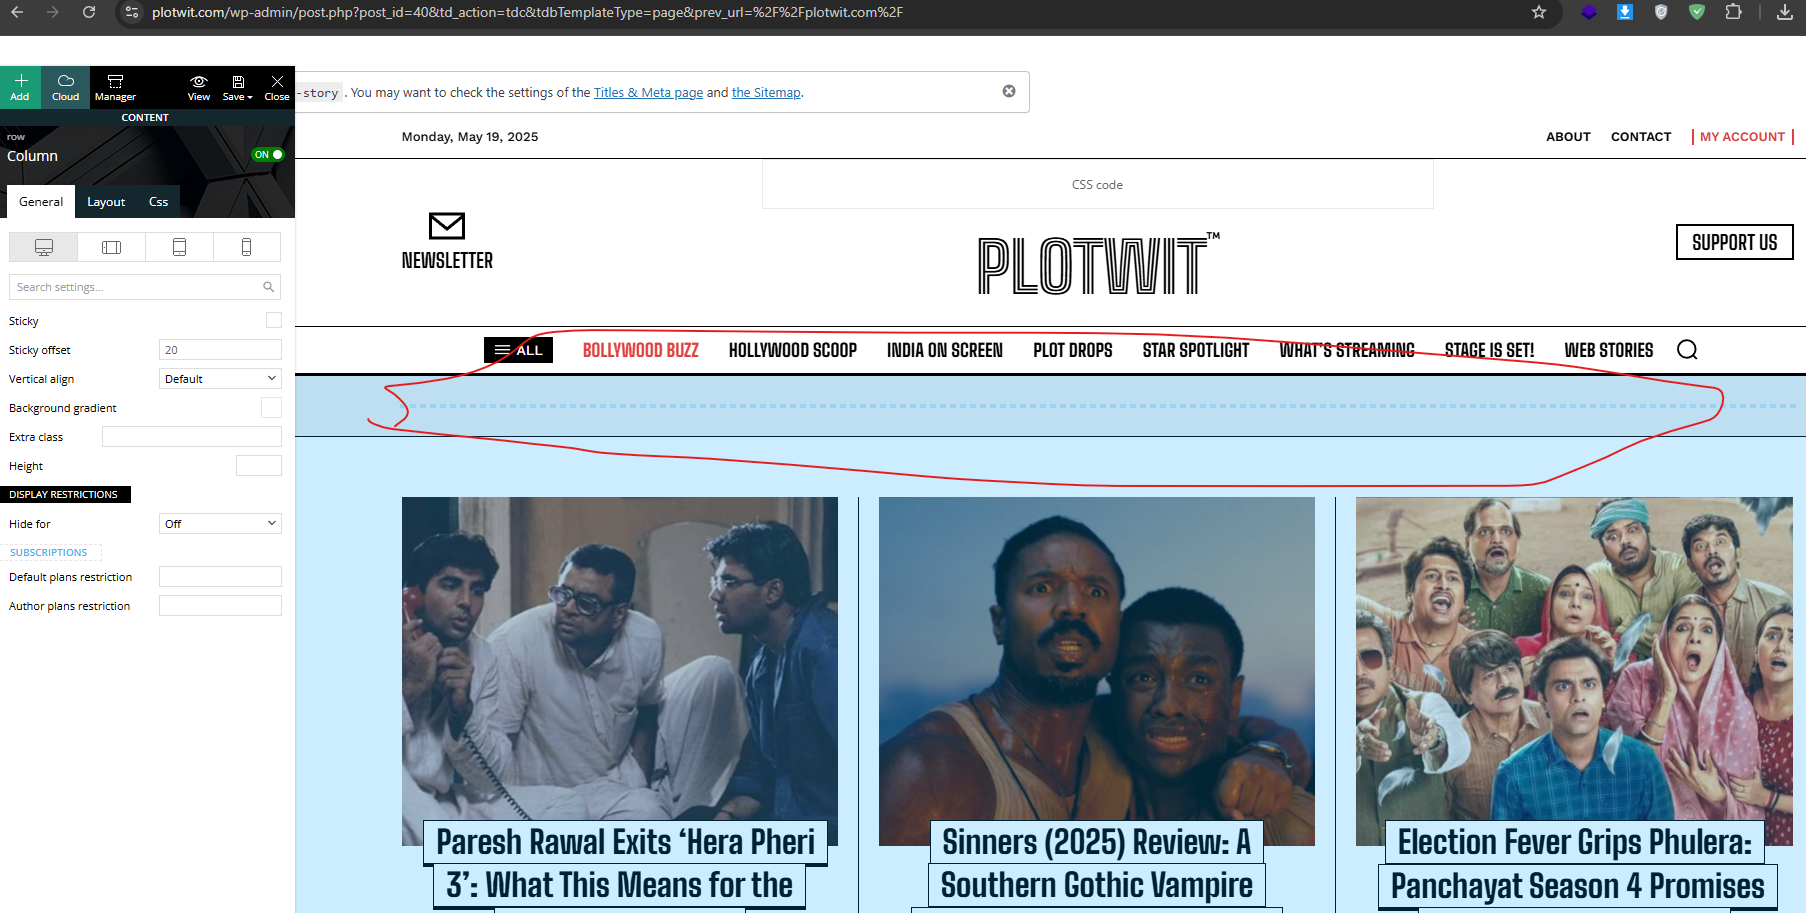The image size is (1806, 913).
Task: Click the Election Fever Grips Phulera headline
Action: 1575,864
